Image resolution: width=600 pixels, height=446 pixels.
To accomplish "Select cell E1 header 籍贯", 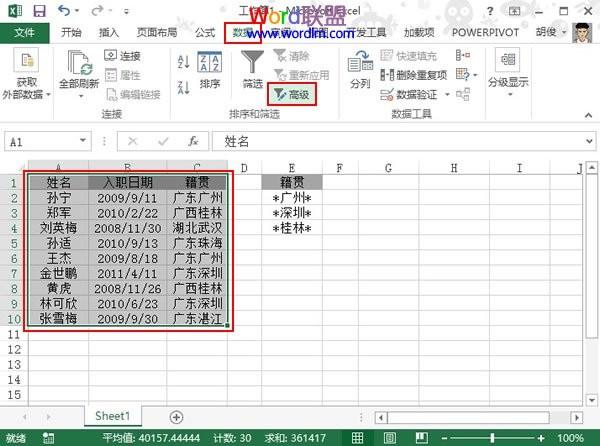I will (x=292, y=182).
